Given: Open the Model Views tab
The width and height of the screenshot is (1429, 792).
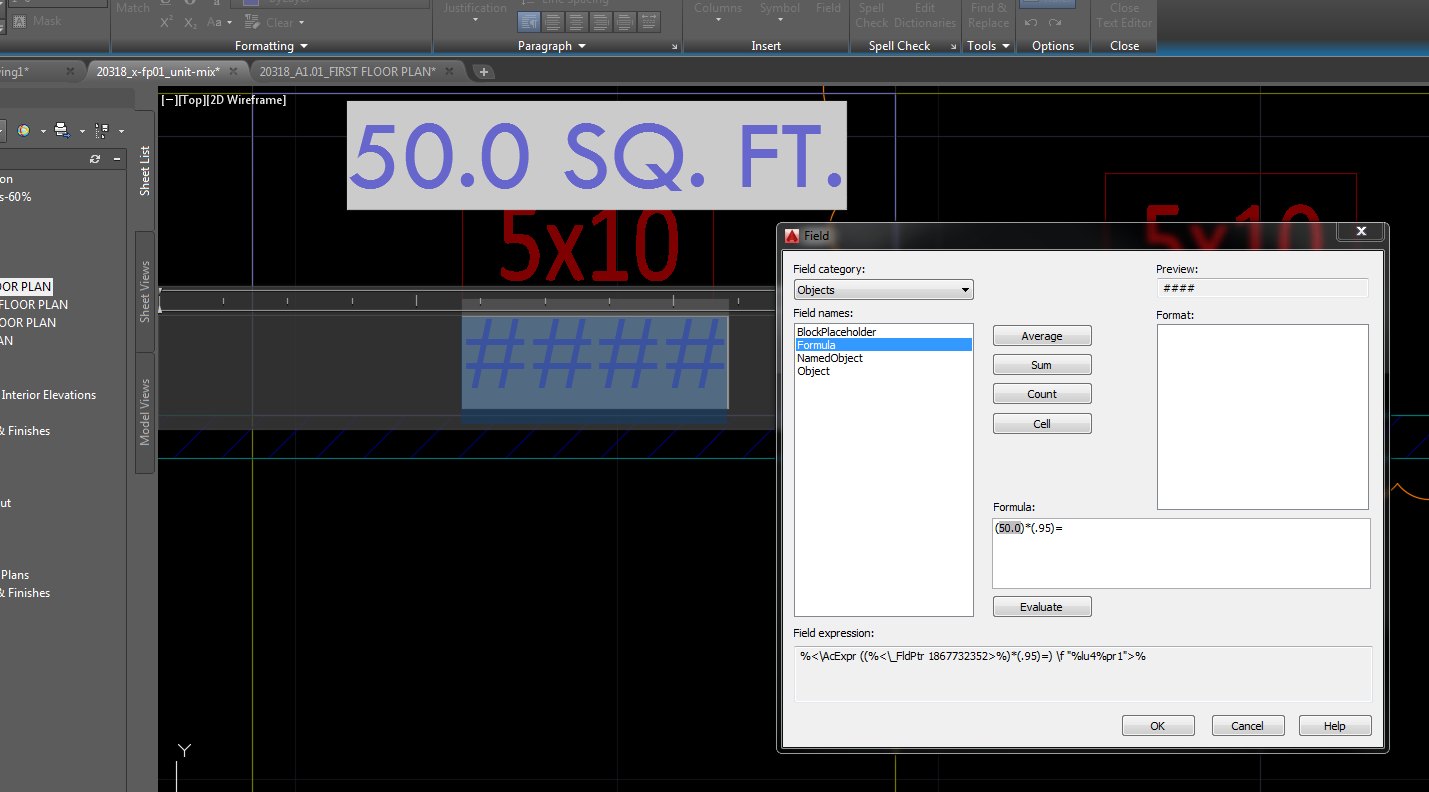Looking at the screenshot, I should tap(143, 413).
